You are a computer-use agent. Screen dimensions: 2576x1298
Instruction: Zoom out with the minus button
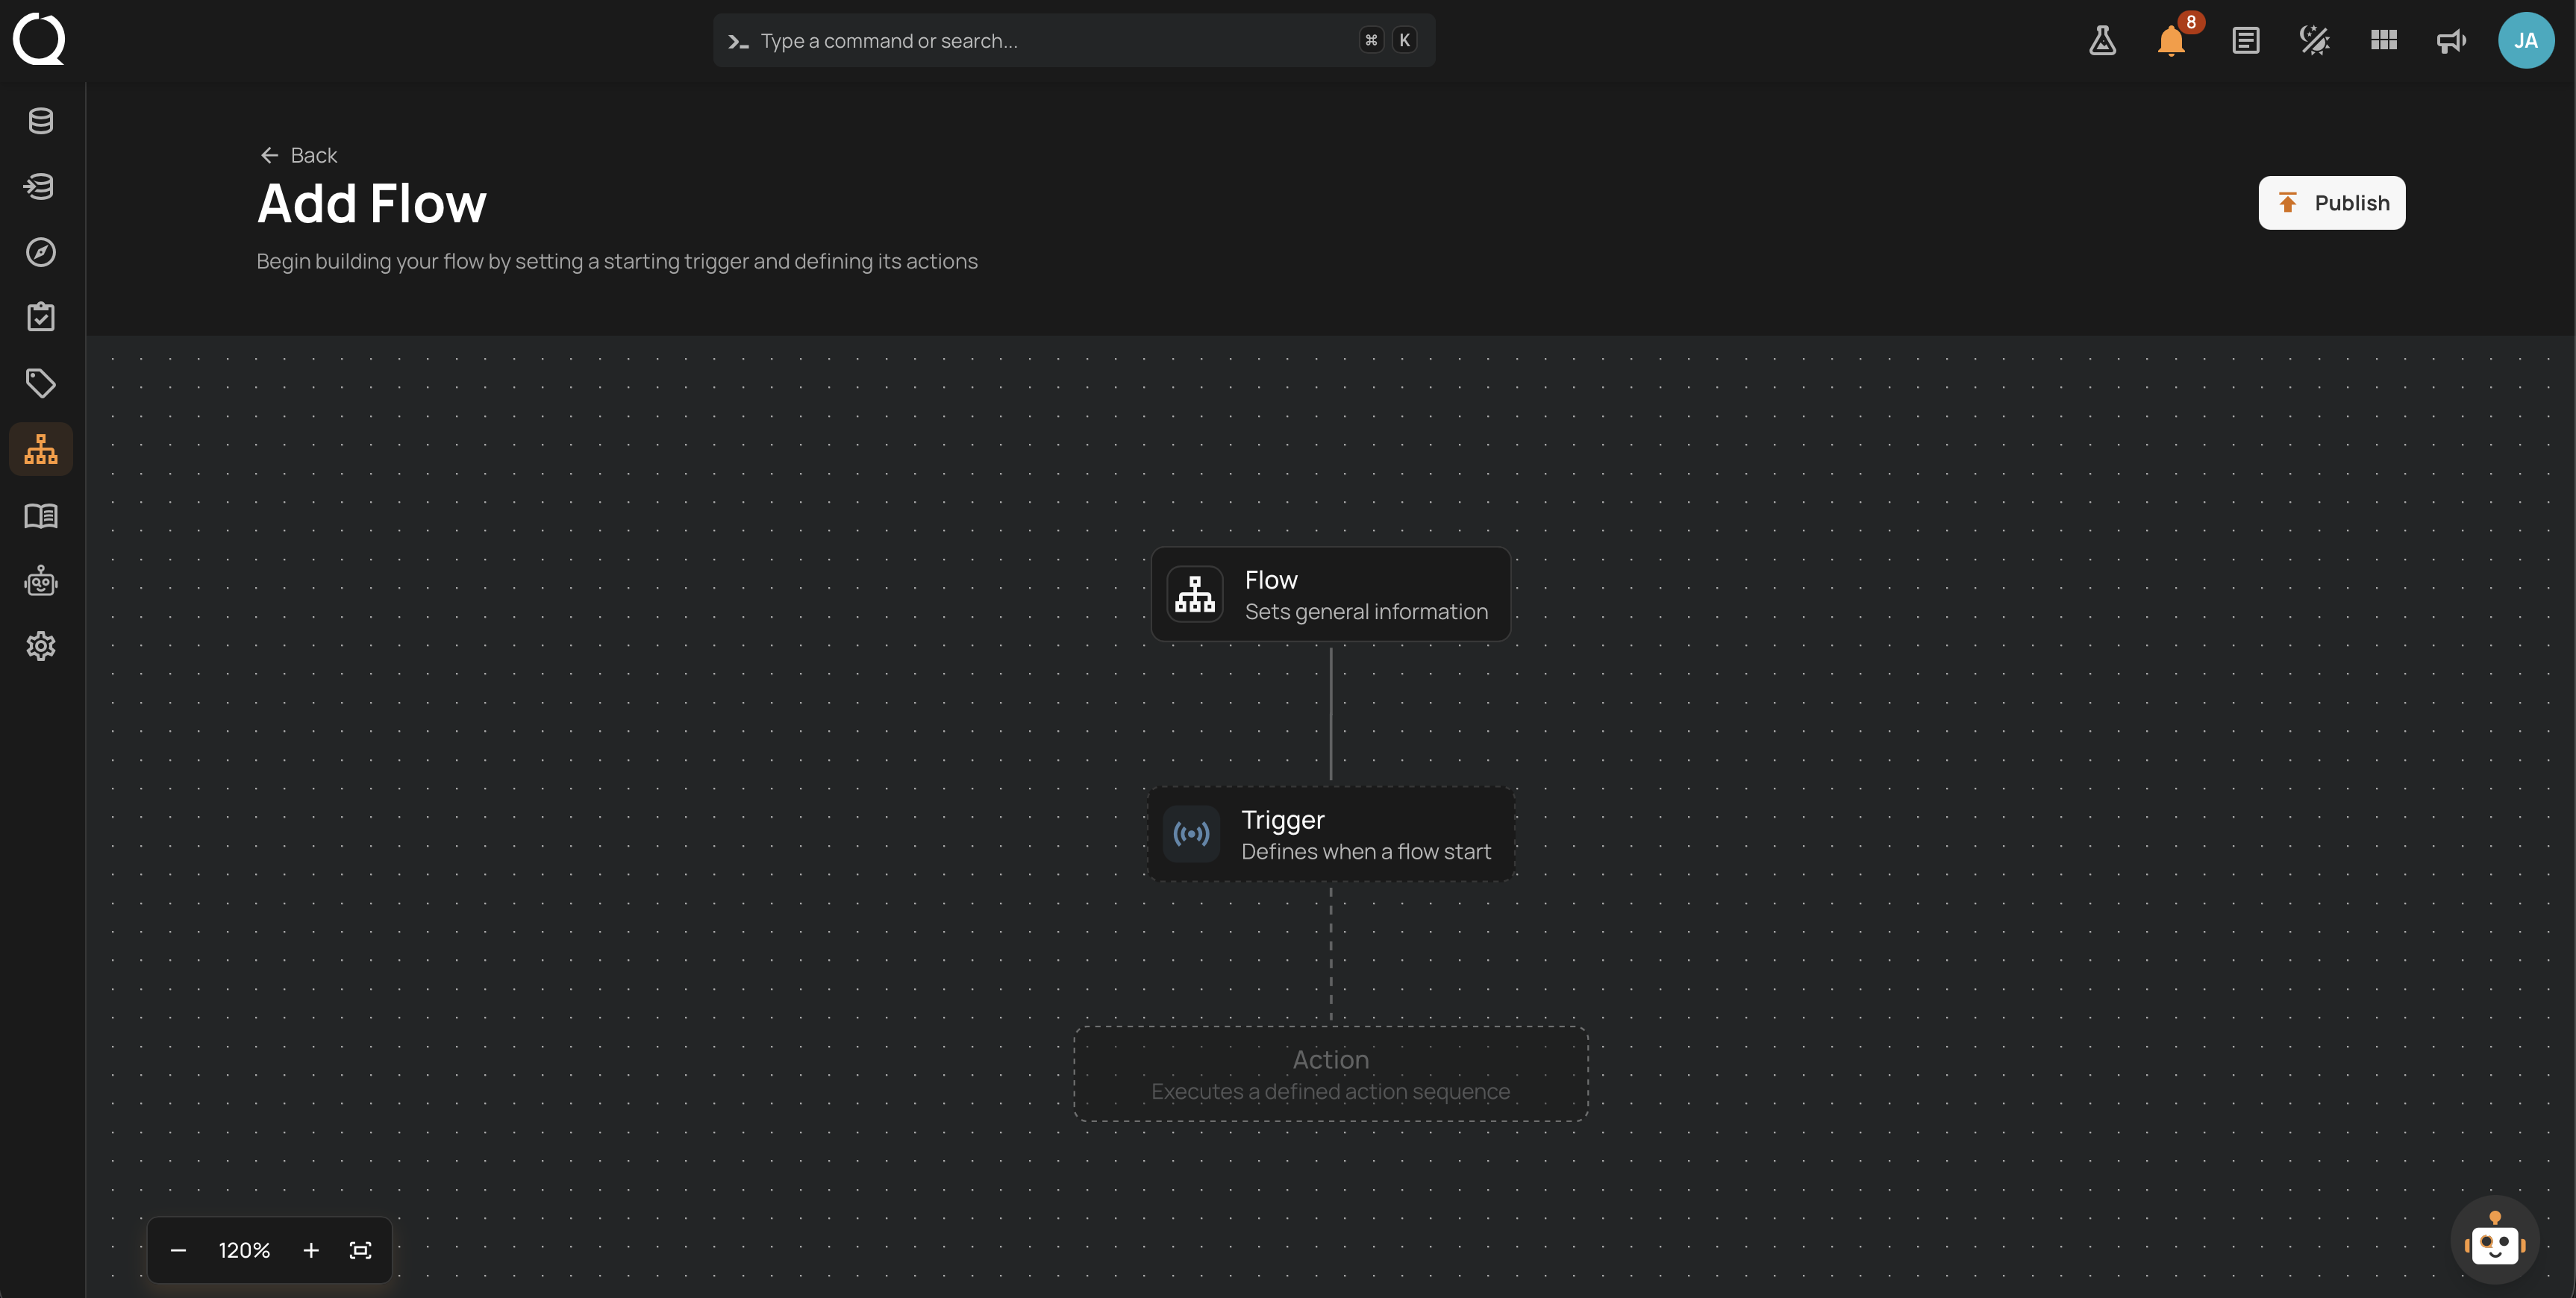178,1250
